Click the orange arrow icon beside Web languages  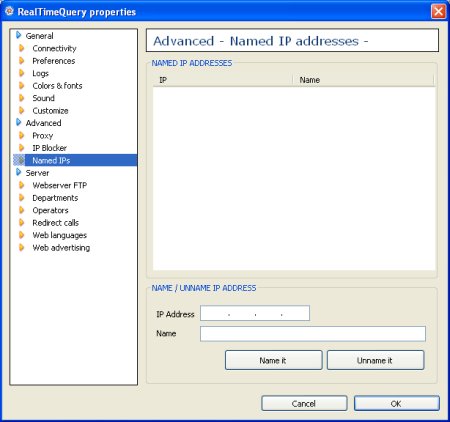[x=22, y=235]
